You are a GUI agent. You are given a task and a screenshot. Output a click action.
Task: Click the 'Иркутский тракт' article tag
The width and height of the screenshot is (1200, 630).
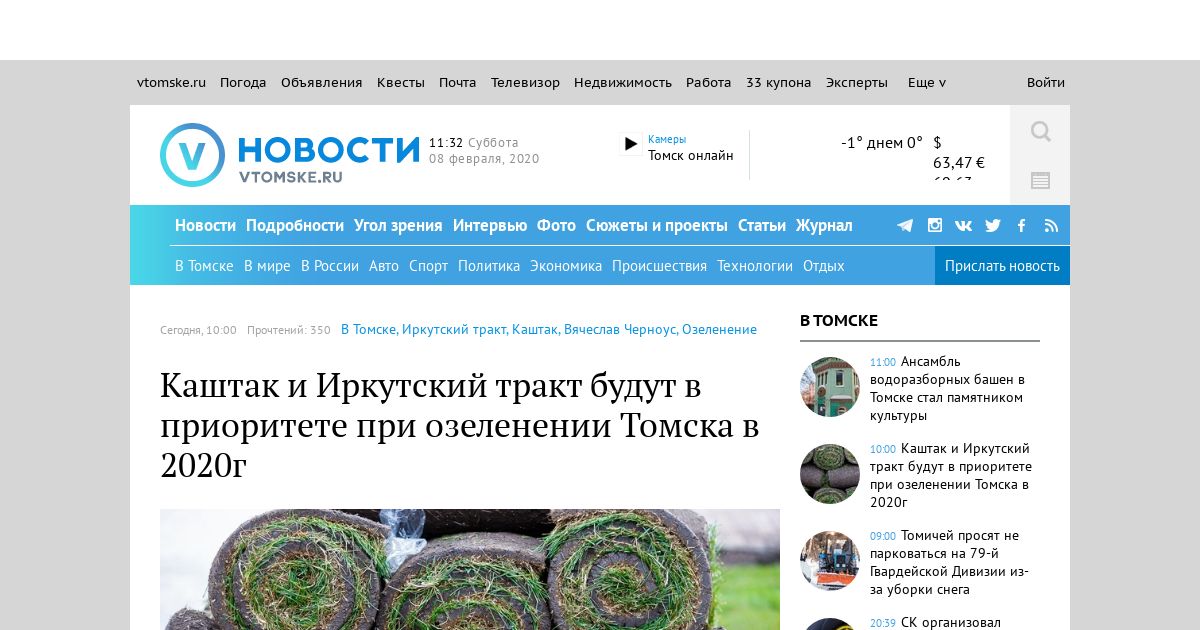click(x=454, y=330)
